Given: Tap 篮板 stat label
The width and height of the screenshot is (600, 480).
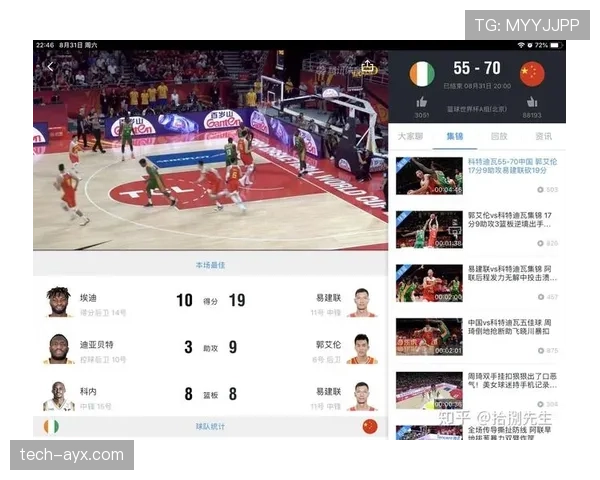Looking at the screenshot, I should 210,395.
